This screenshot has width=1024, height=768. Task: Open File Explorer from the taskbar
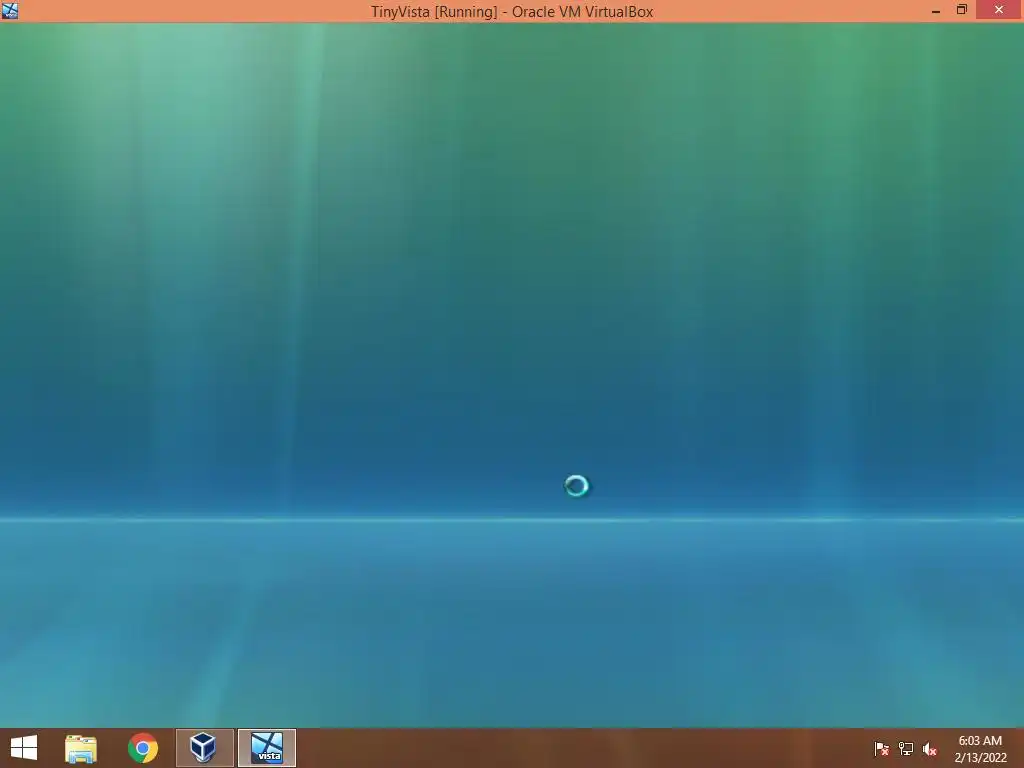(x=81, y=748)
